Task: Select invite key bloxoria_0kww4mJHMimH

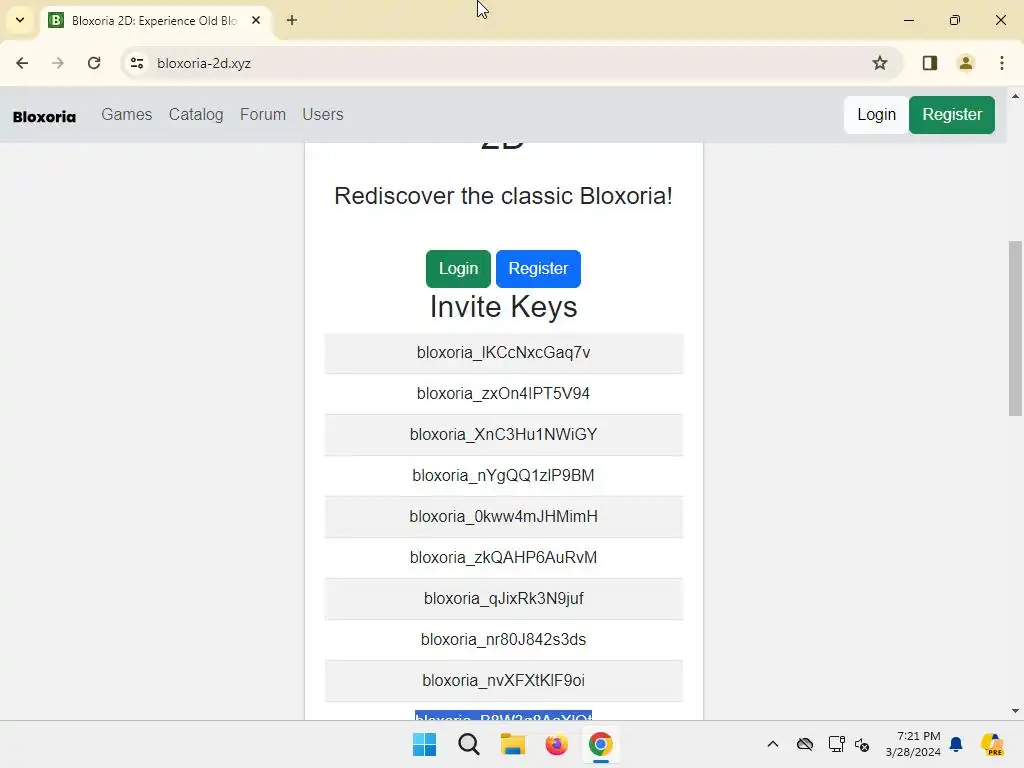Action: tap(504, 517)
